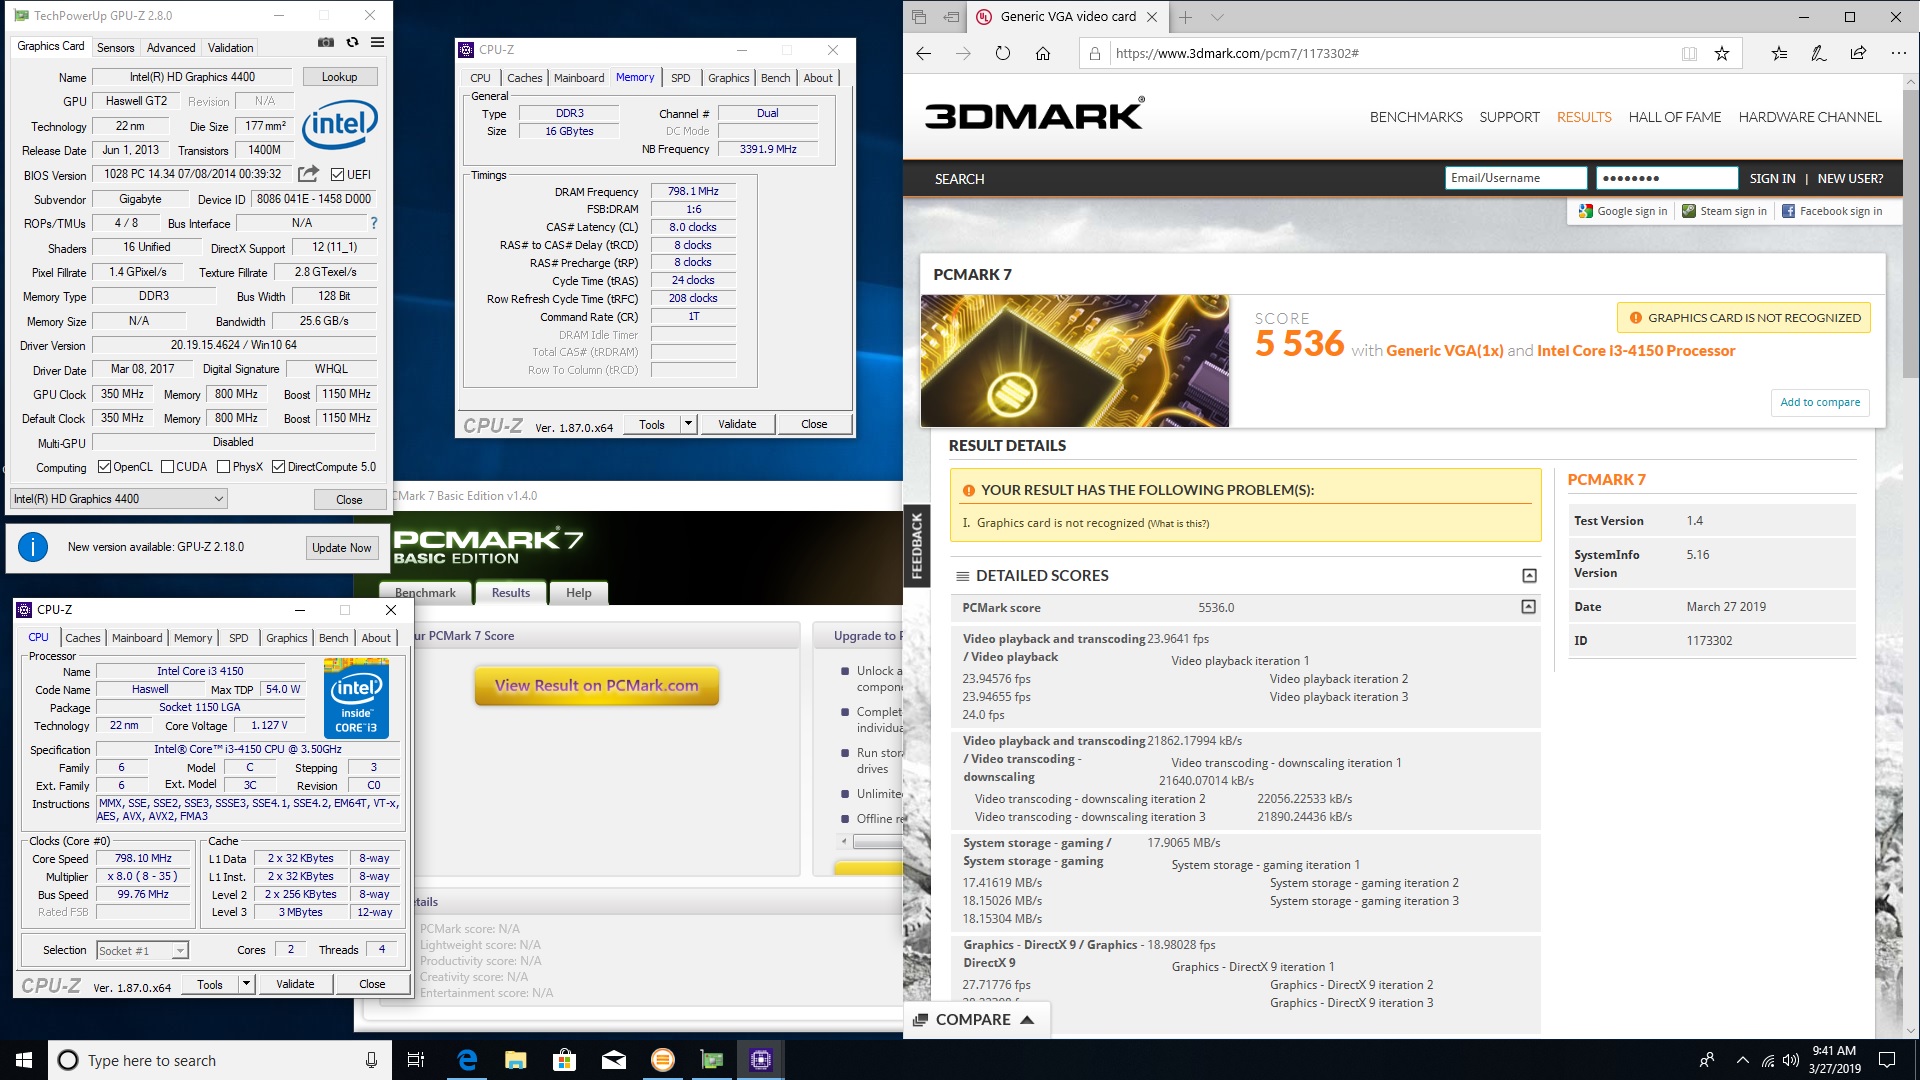The width and height of the screenshot is (1920, 1080).
Task: Open the Edge home page button
Action: pyautogui.click(x=1043, y=54)
